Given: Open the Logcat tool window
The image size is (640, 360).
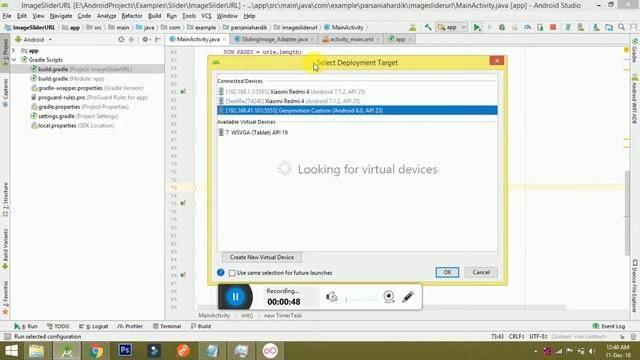Looking at the screenshot, I should point(94,326).
